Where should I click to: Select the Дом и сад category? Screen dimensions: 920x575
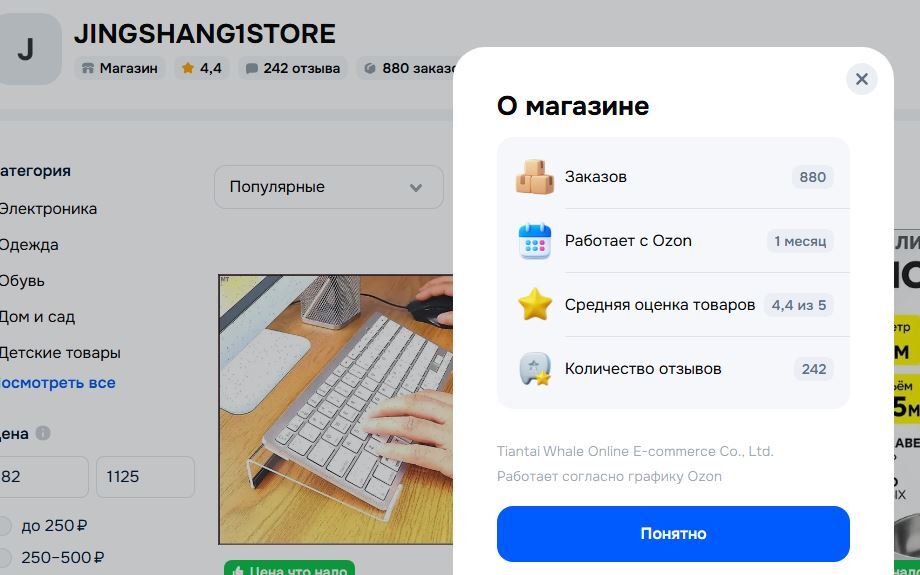pos(37,317)
